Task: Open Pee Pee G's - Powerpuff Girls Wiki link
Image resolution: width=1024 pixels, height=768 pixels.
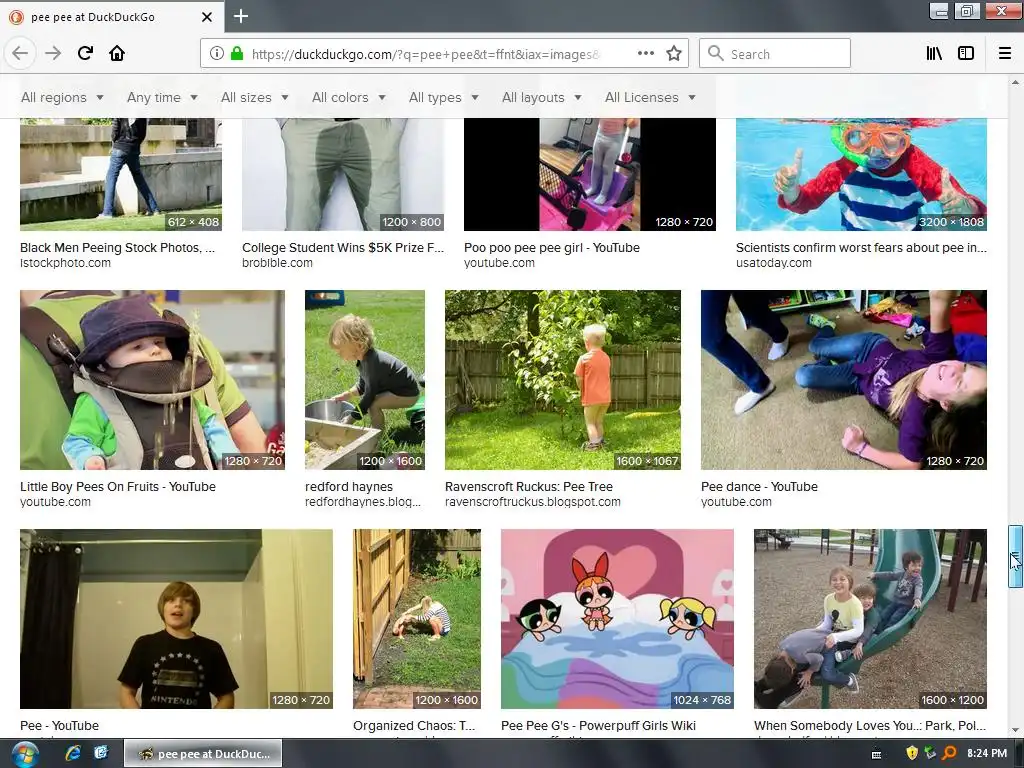Action: pos(598,726)
